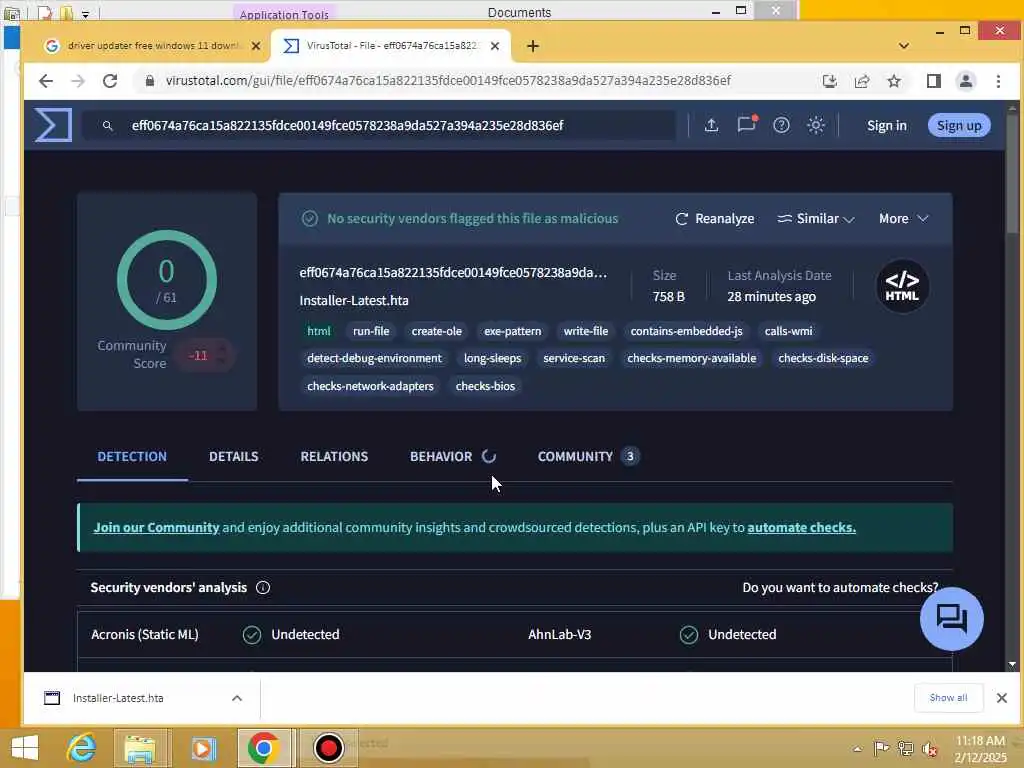Screen dimensions: 1024x768
Task: Click the Installer-Latest.hta download item
Action: coord(118,698)
